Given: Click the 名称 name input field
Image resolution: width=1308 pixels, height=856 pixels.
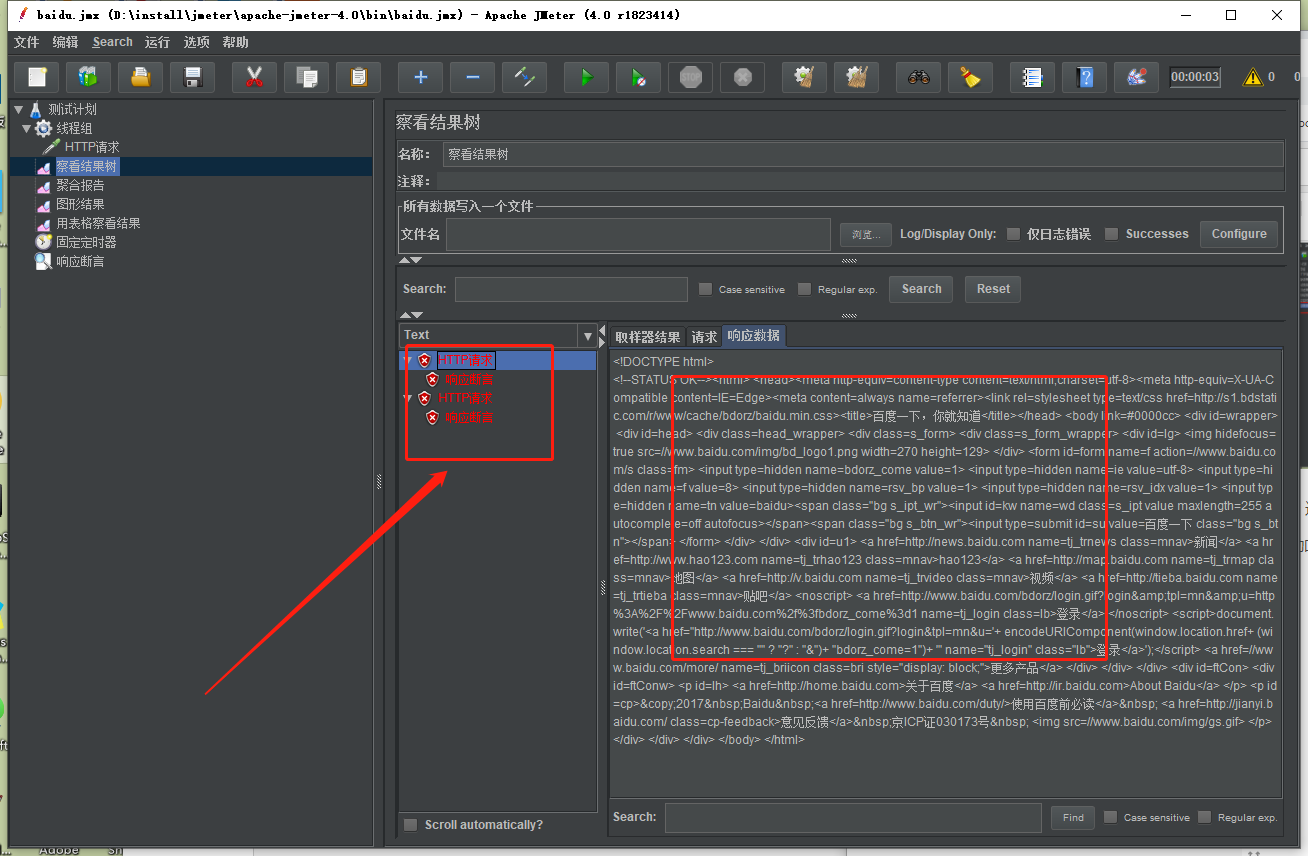Looking at the screenshot, I should (x=863, y=154).
